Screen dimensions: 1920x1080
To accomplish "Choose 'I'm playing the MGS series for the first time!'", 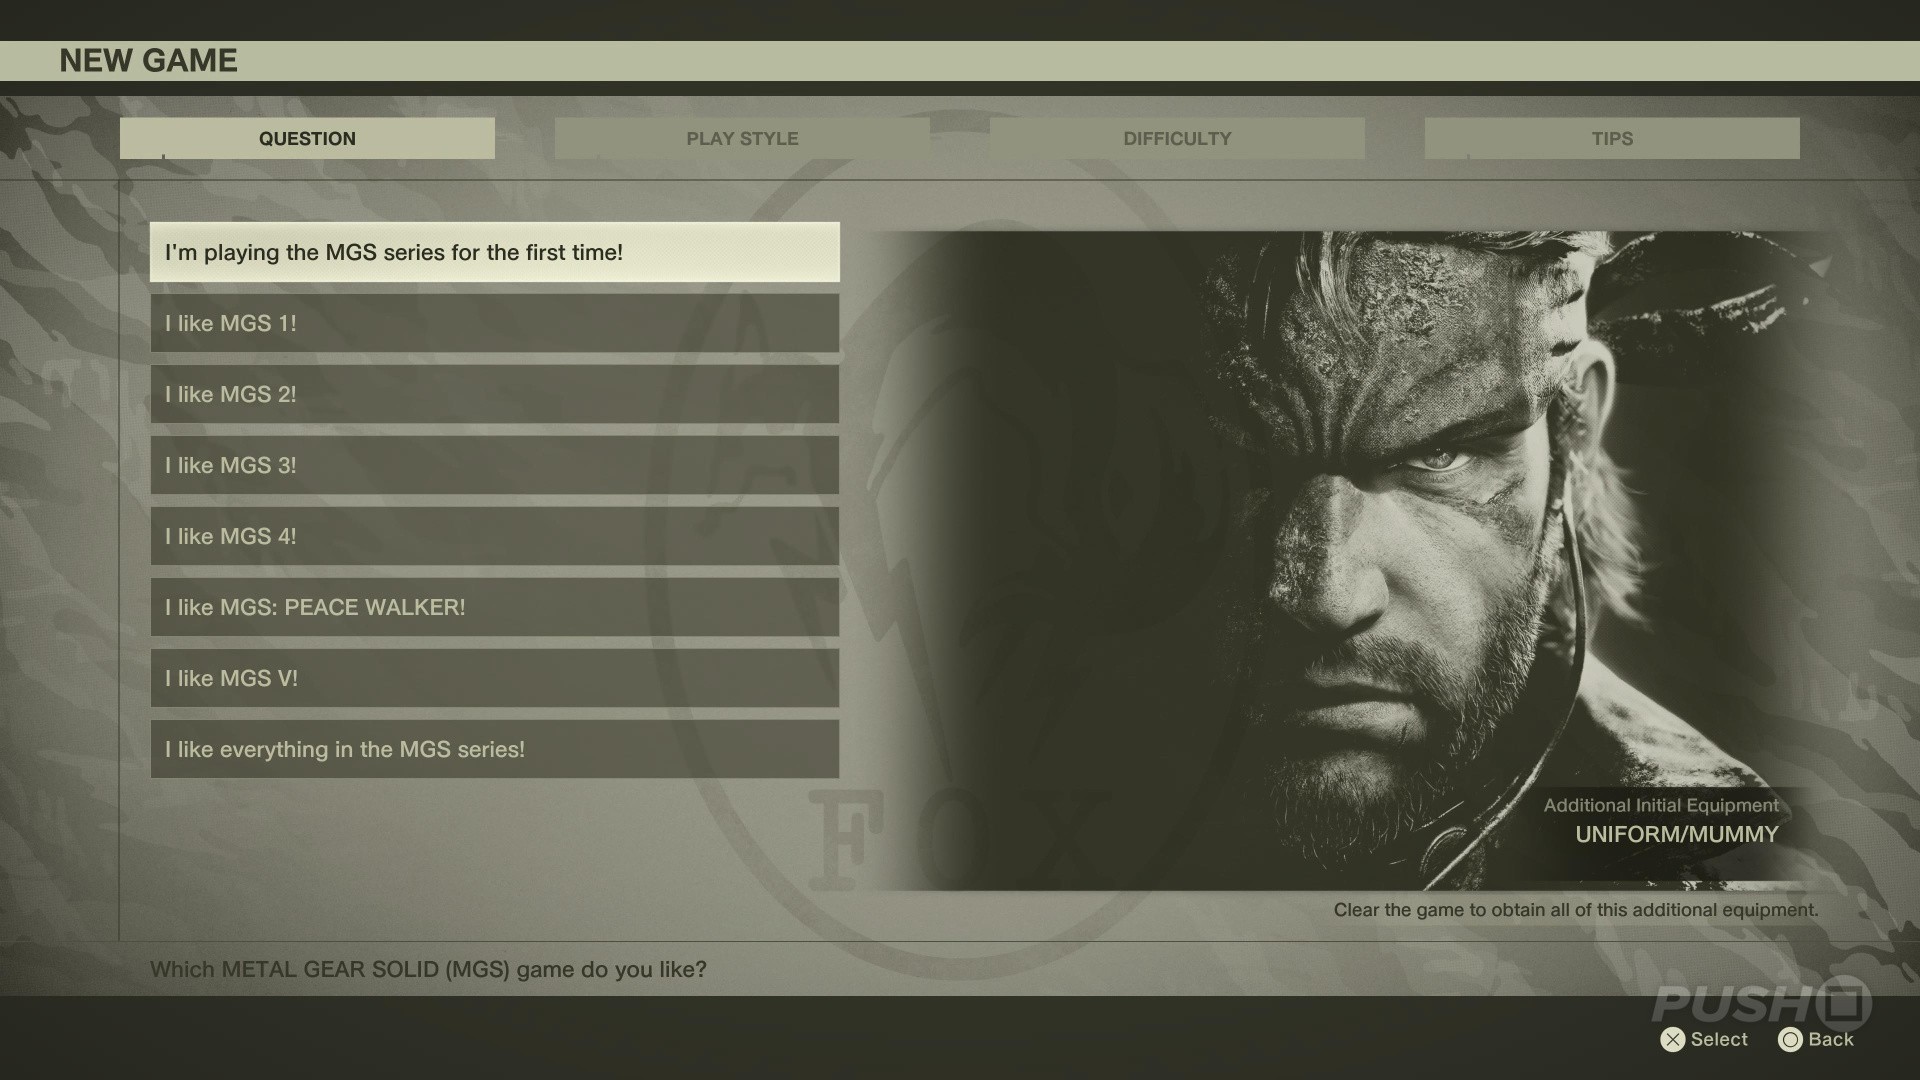I will (494, 252).
